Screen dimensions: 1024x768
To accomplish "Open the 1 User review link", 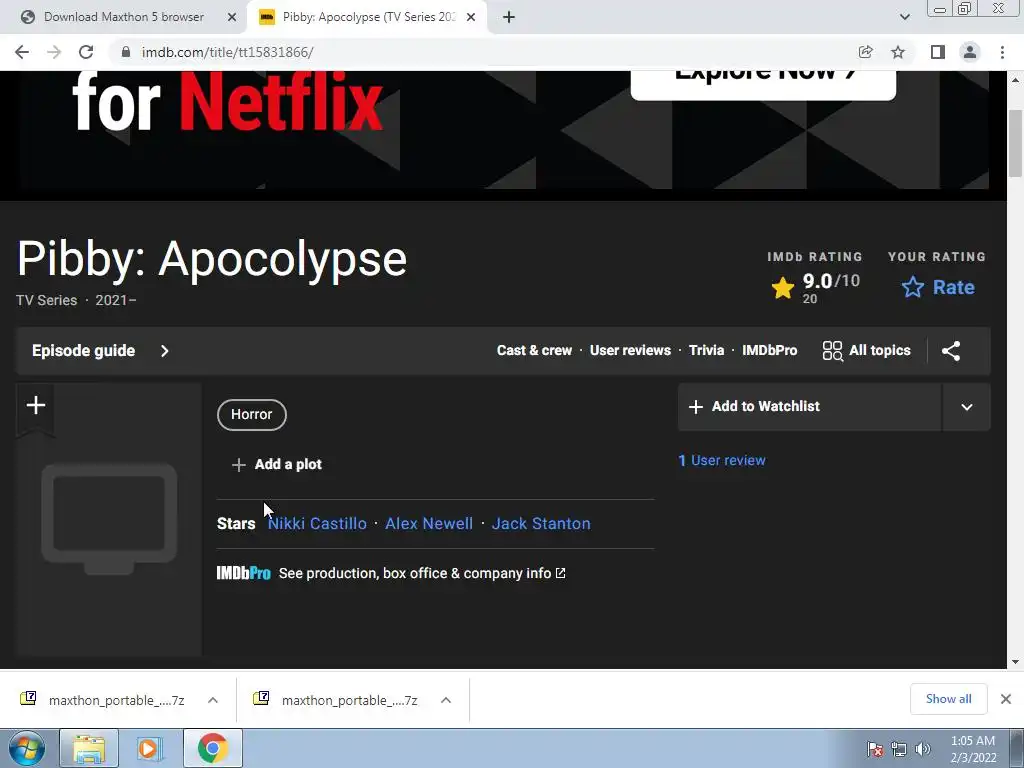I will (x=722, y=460).
